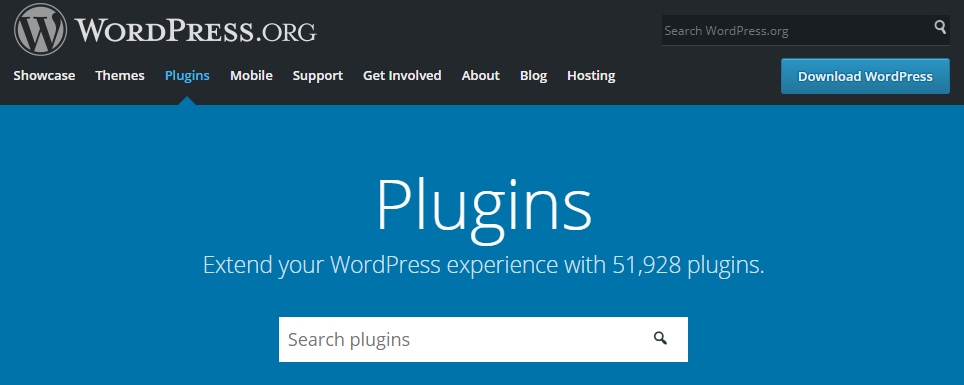This screenshot has width=964, height=385.
Task: Select the Plugins nav item
Action: click(188, 76)
